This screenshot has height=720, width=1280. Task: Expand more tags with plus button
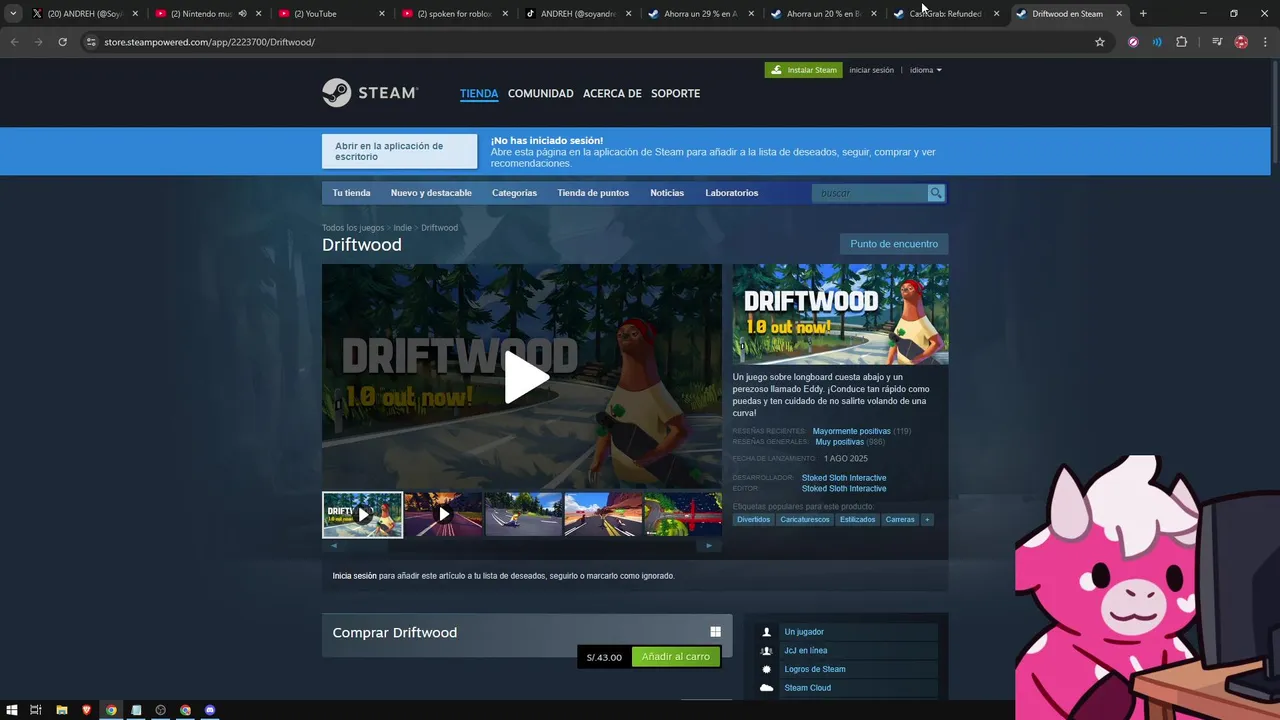[x=927, y=520]
